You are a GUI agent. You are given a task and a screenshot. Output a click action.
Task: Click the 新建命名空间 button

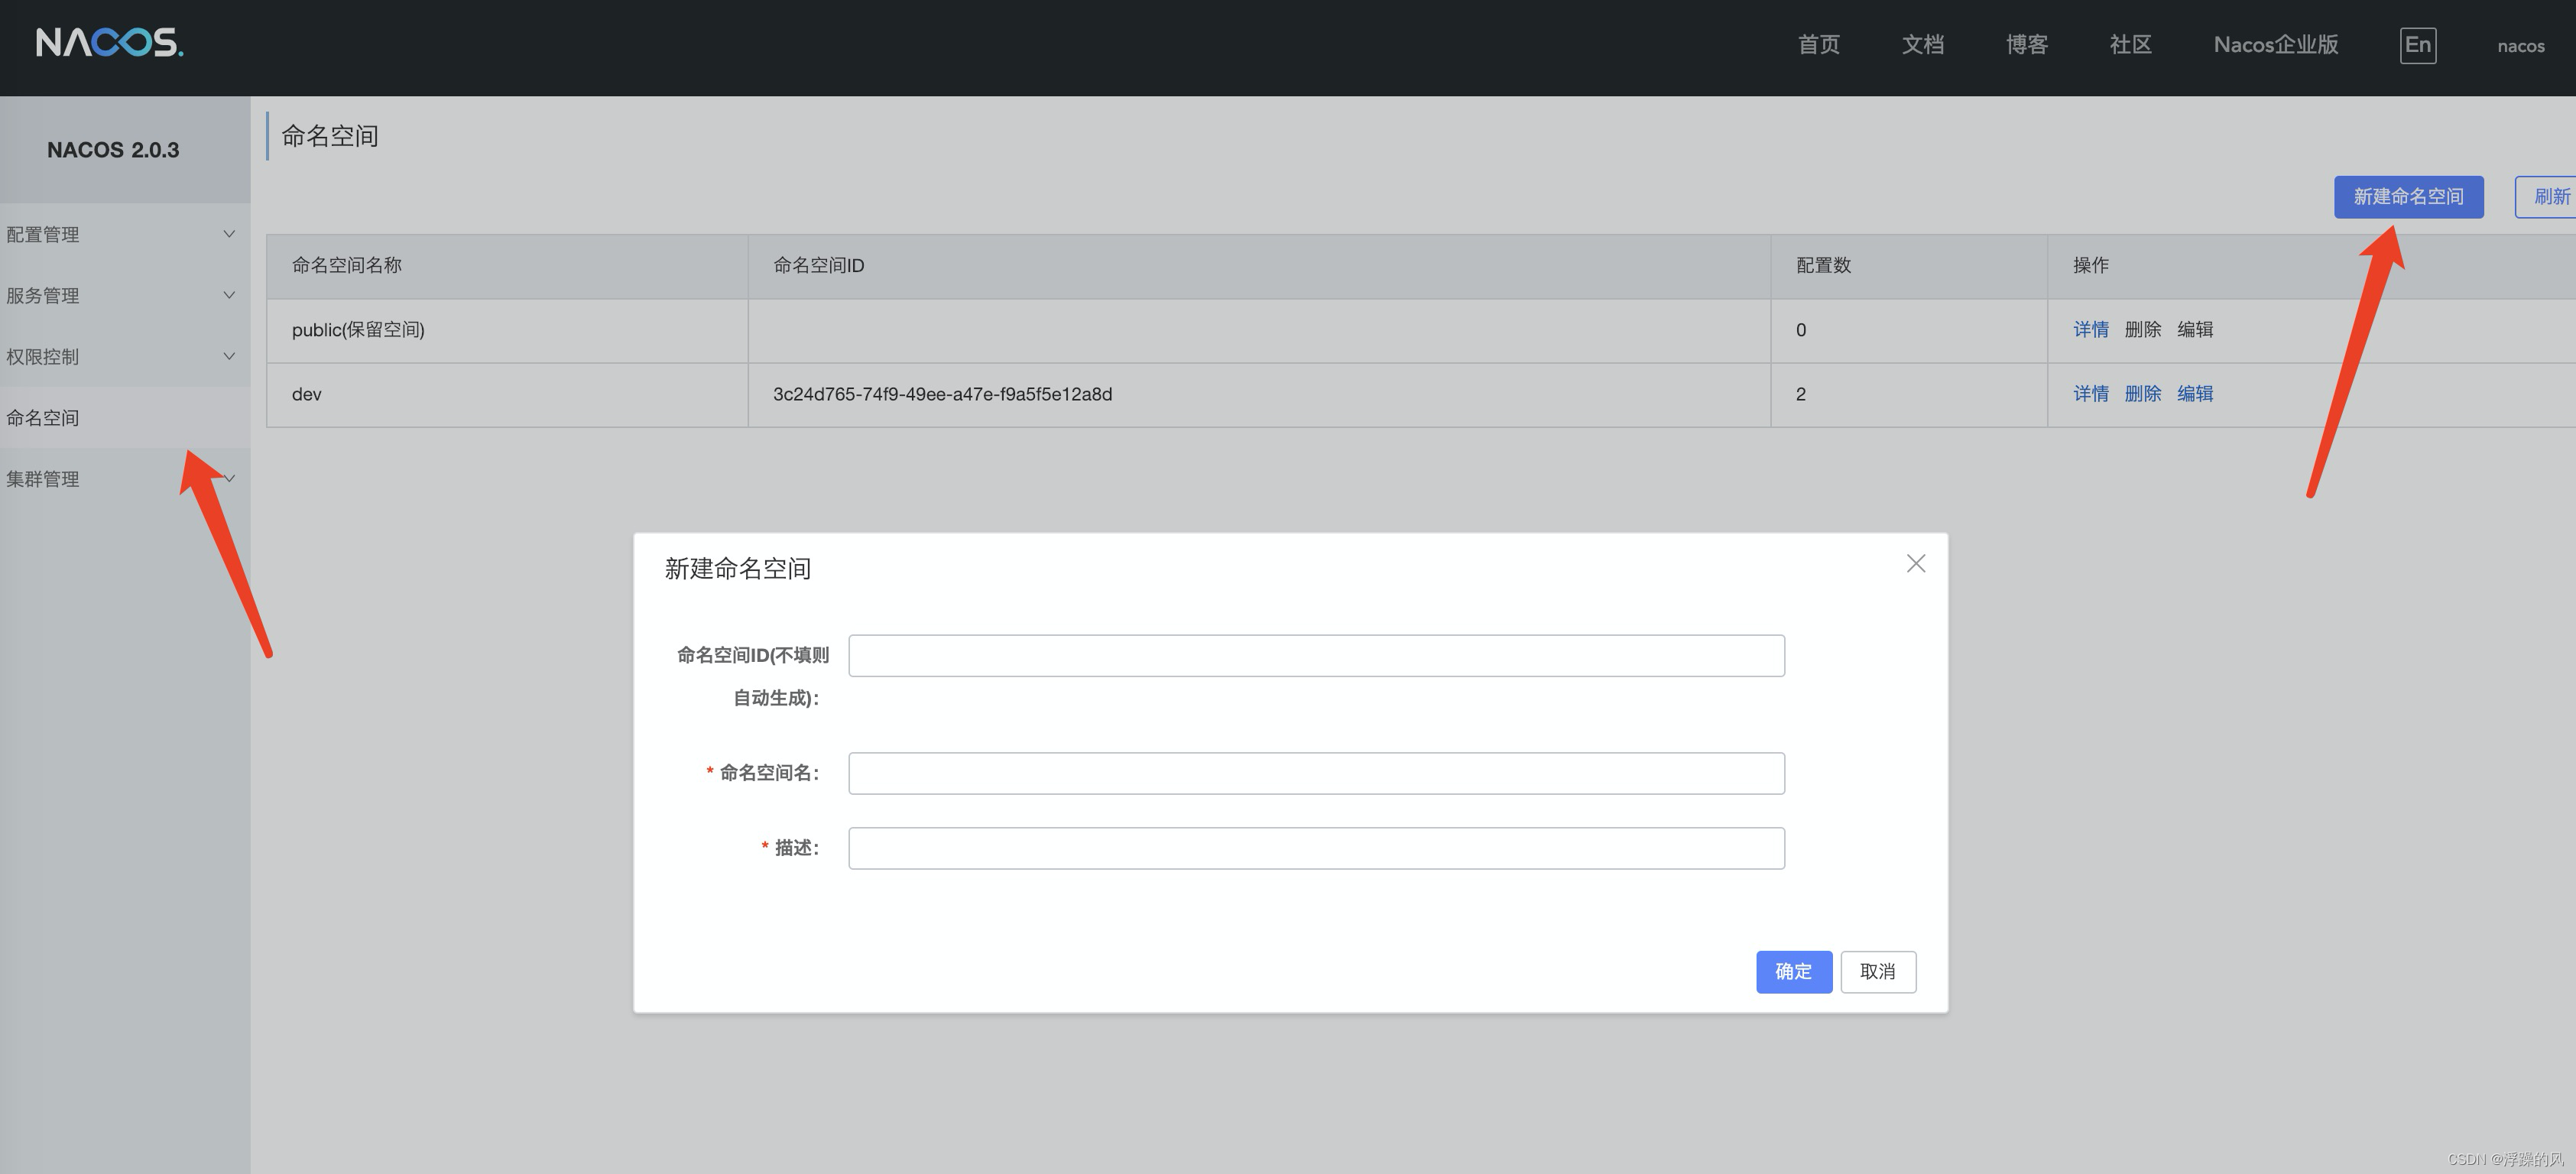(x=2408, y=197)
